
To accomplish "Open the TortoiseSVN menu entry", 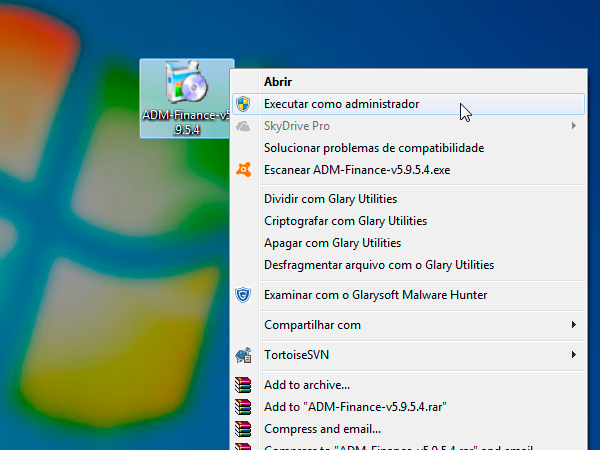I will pyautogui.click(x=408, y=355).
